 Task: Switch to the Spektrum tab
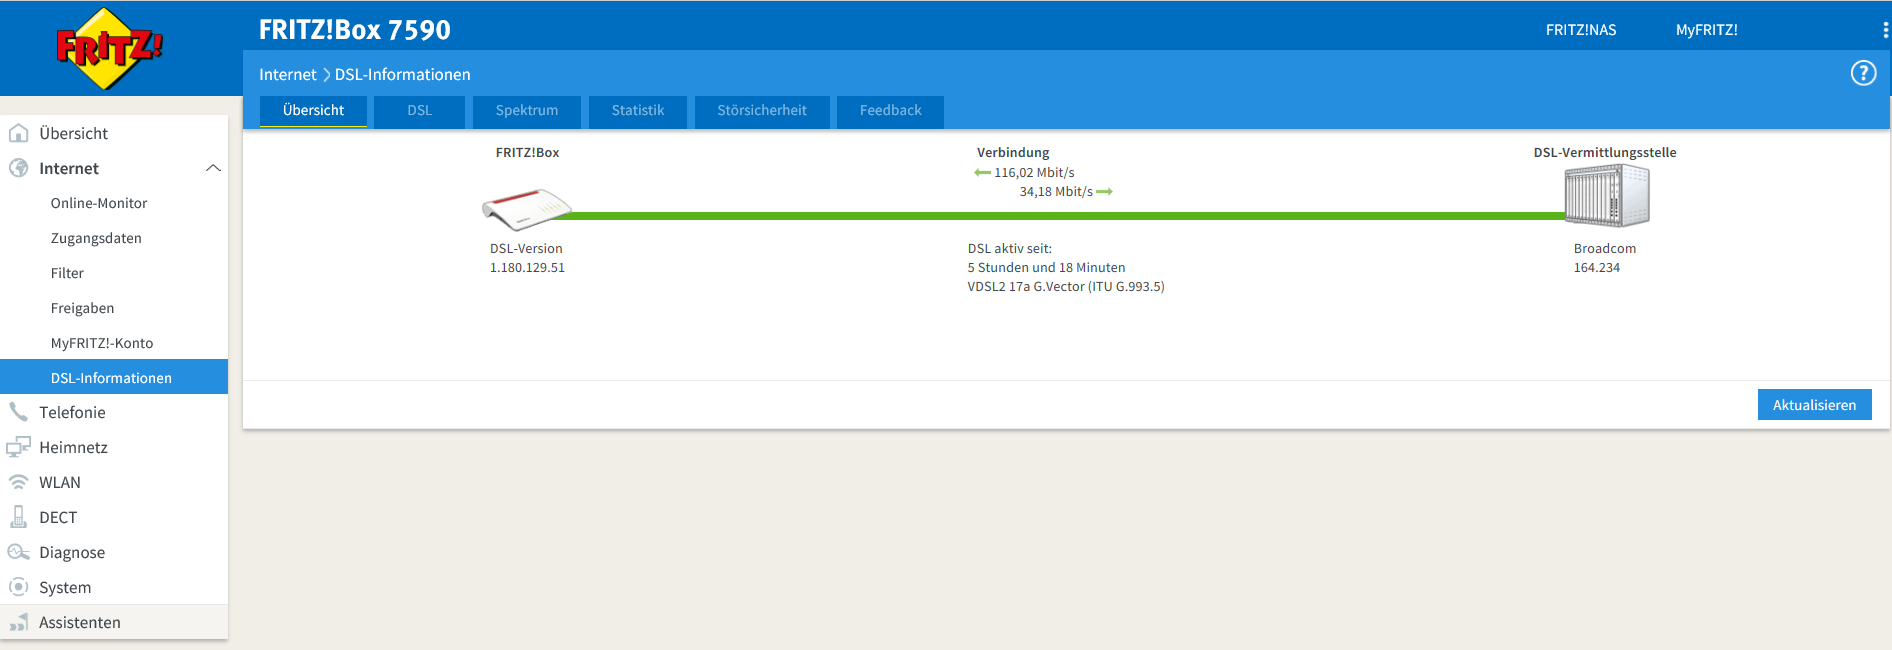[x=527, y=110]
